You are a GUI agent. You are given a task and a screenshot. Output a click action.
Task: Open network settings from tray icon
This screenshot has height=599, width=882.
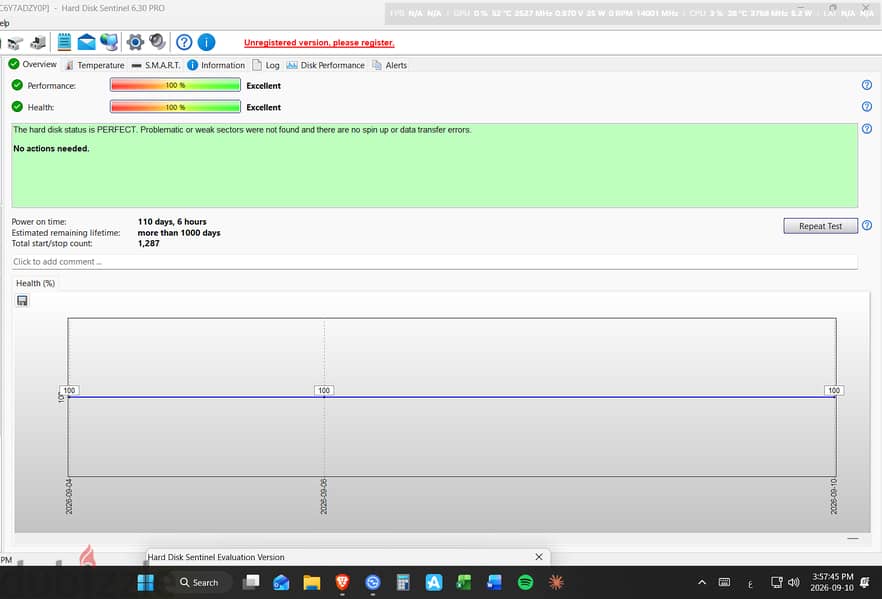coord(777,583)
